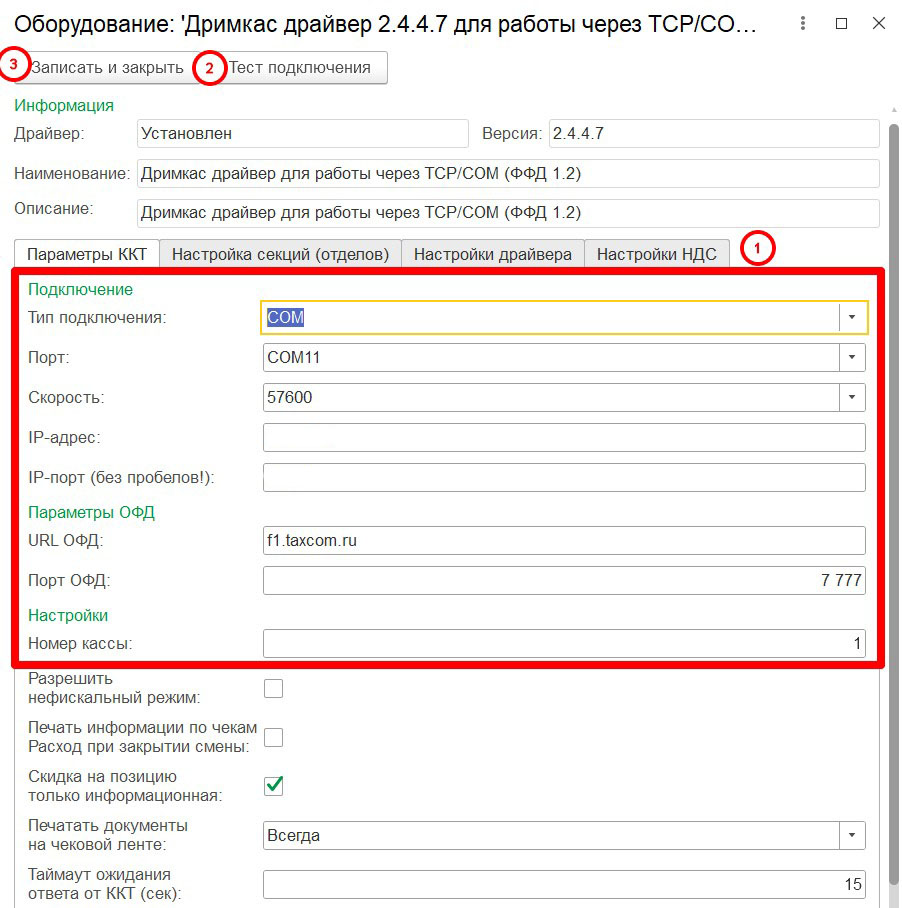Screen dimensions: 902x908
Task: Open the three-dot more options menu
Action: coord(803,23)
